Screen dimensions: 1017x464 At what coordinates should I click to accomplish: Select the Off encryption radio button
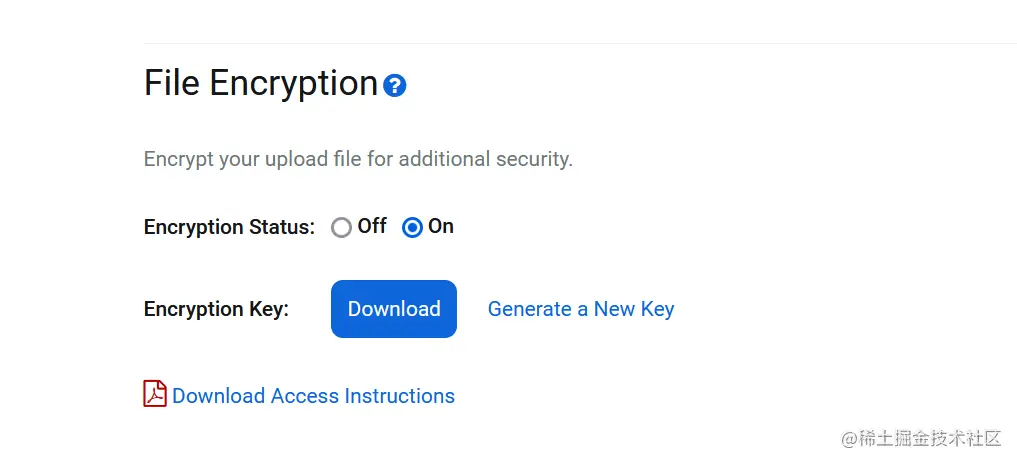point(341,228)
